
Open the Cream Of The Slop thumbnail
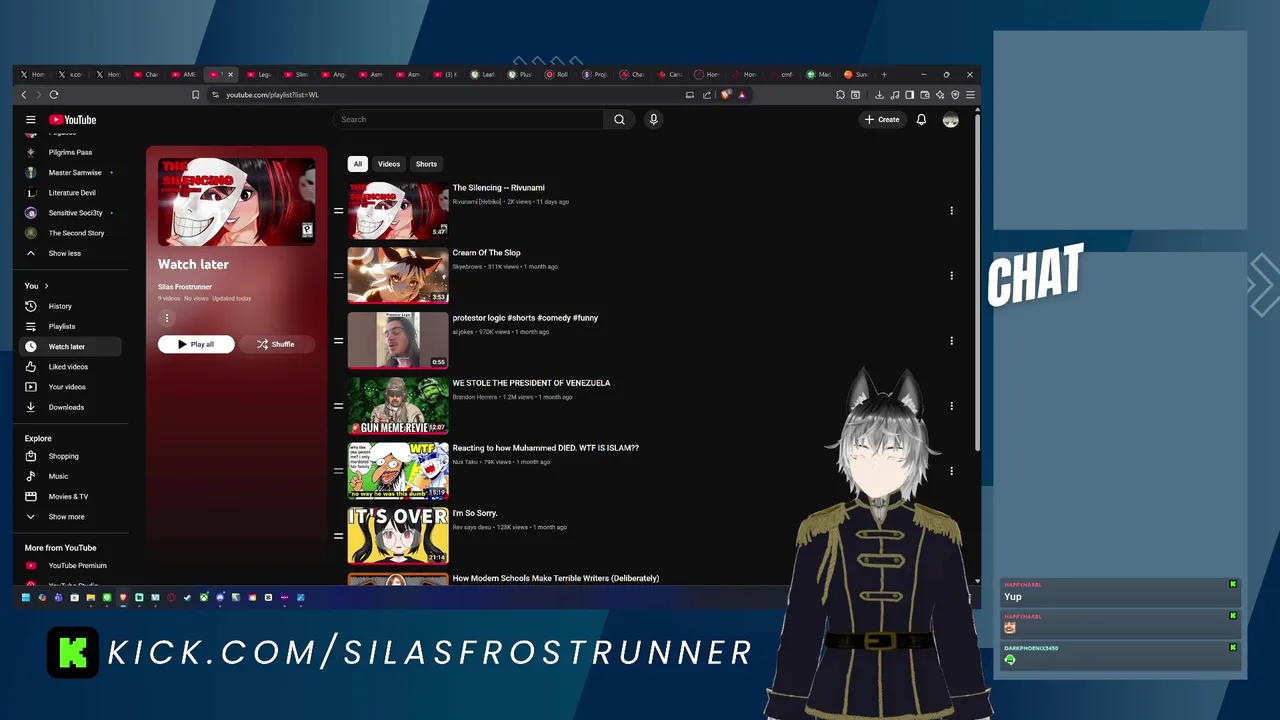click(398, 275)
